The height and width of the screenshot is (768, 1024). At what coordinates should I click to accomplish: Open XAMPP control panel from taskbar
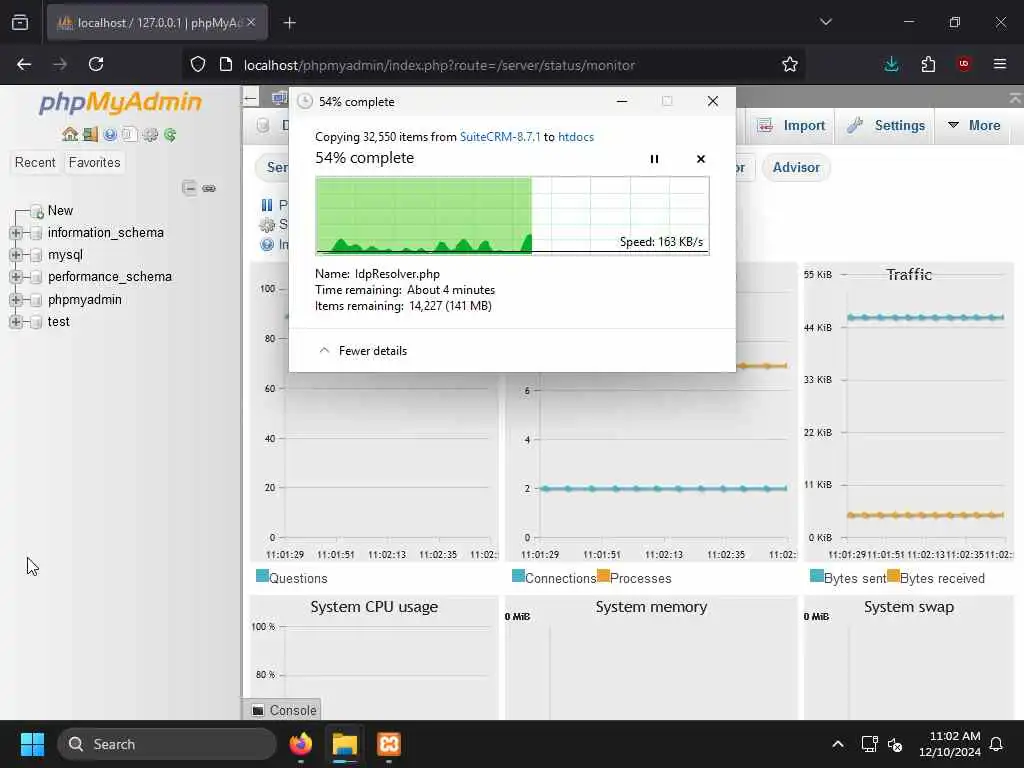(x=389, y=744)
